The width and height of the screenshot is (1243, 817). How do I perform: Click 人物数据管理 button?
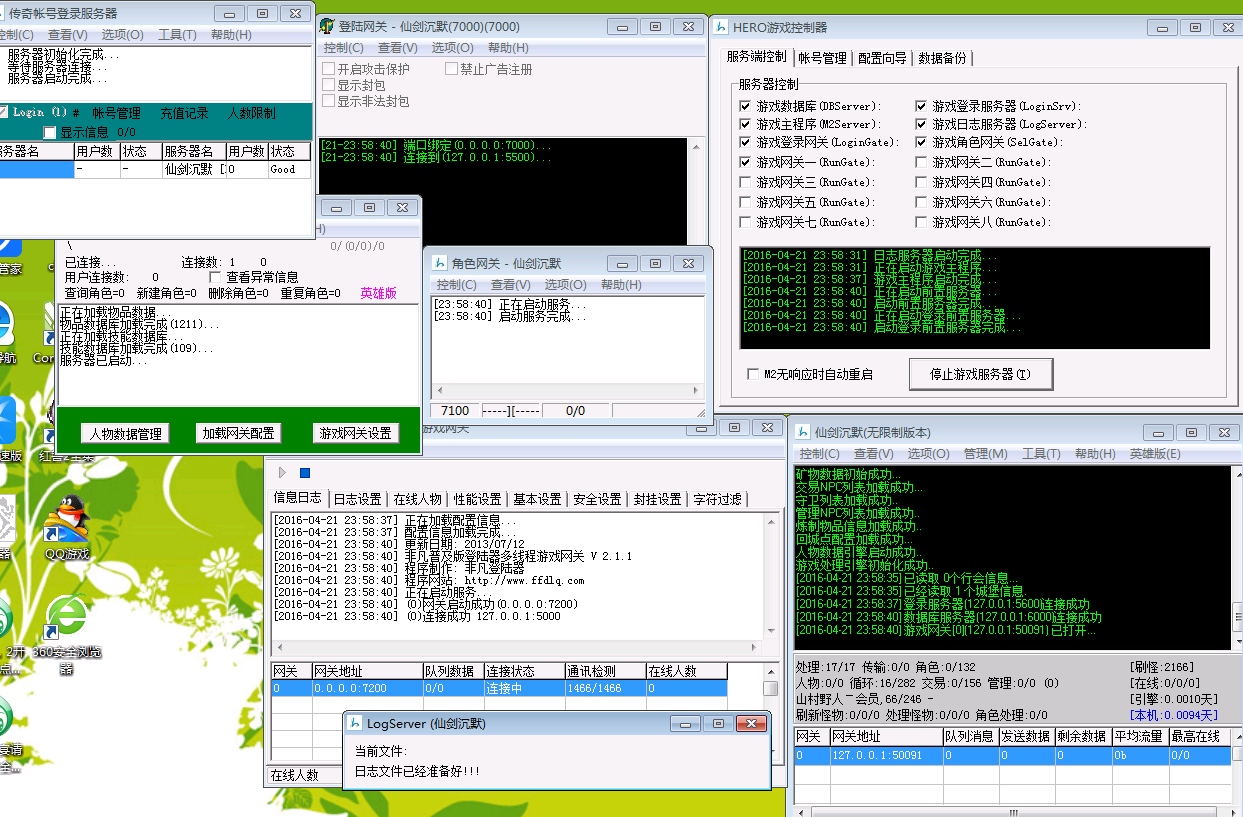coord(125,434)
